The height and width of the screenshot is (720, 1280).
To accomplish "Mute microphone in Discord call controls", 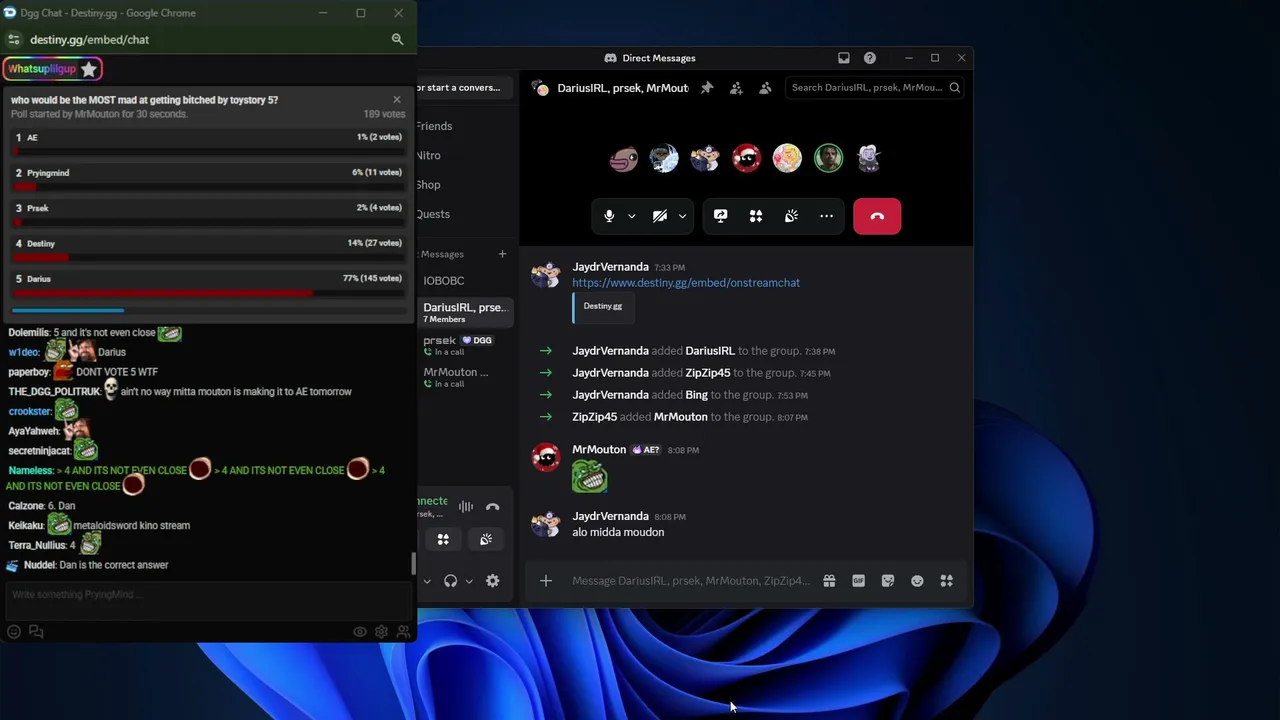I will pyautogui.click(x=609, y=216).
